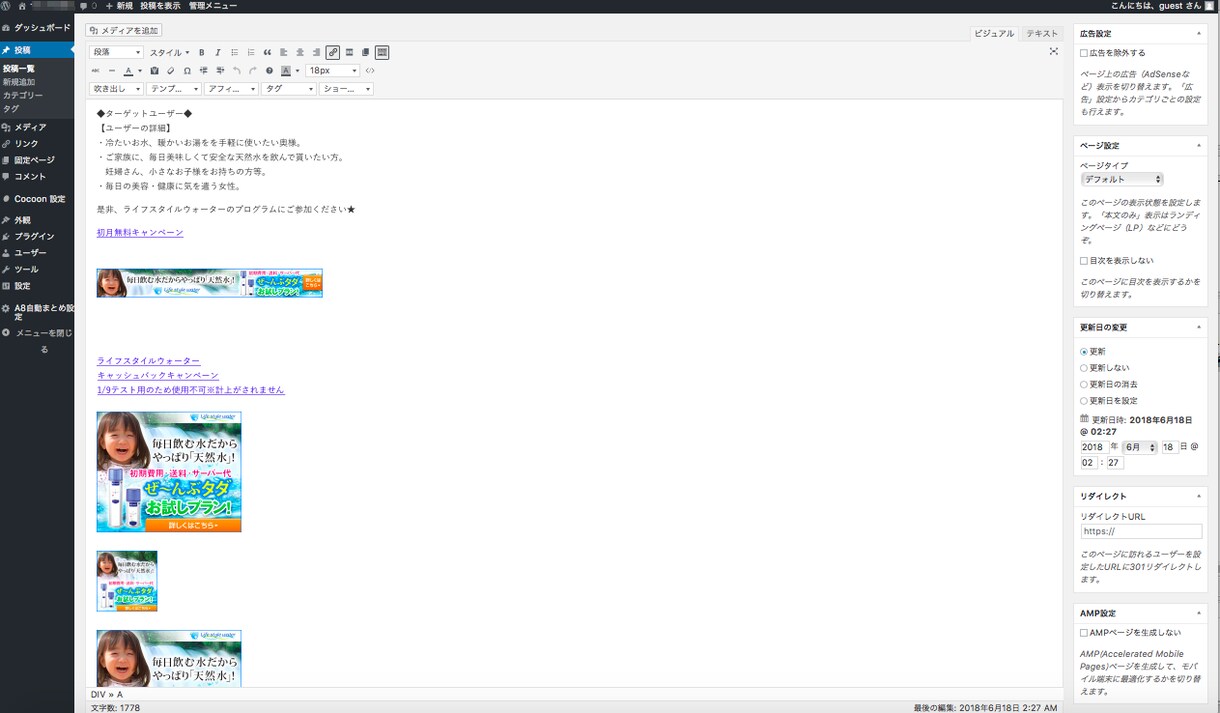Open メディア in sidebar menu

tap(36, 127)
